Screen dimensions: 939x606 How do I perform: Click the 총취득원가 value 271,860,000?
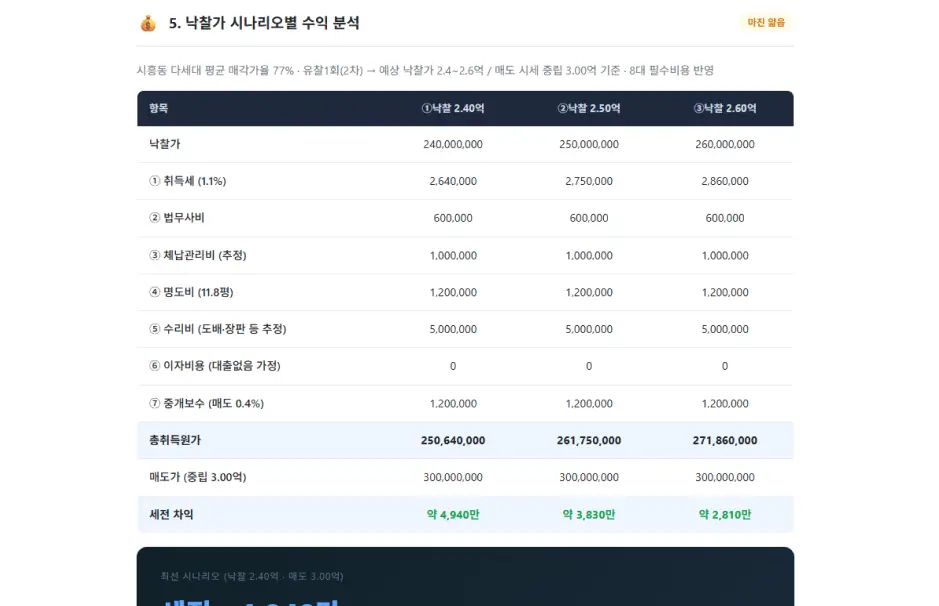click(725, 440)
